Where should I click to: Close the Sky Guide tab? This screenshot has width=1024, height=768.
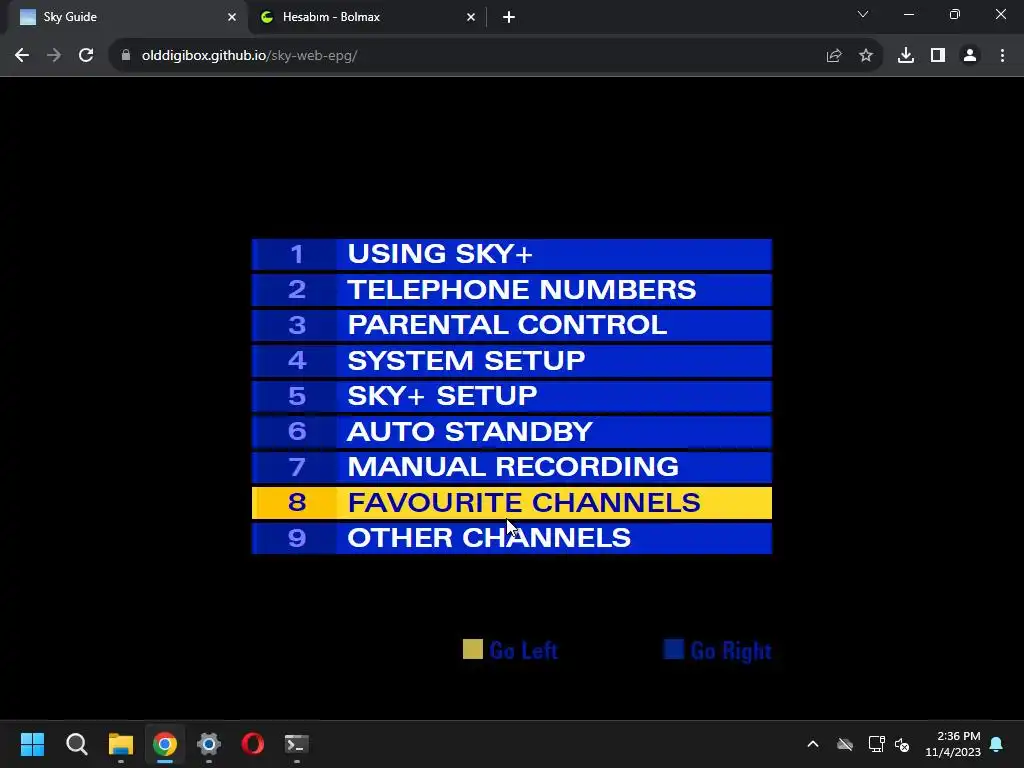[x=232, y=17]
